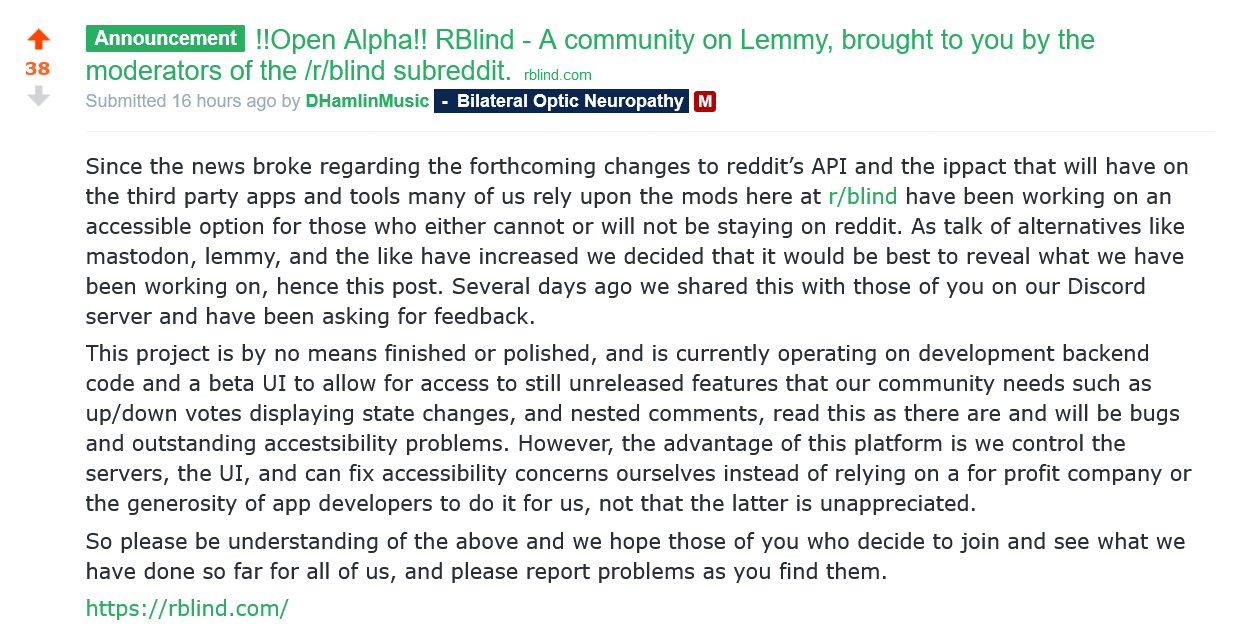The image size is (1238, 634).
Task: Click the paragraph starting 'This project is by no means'
Action: 639,428
